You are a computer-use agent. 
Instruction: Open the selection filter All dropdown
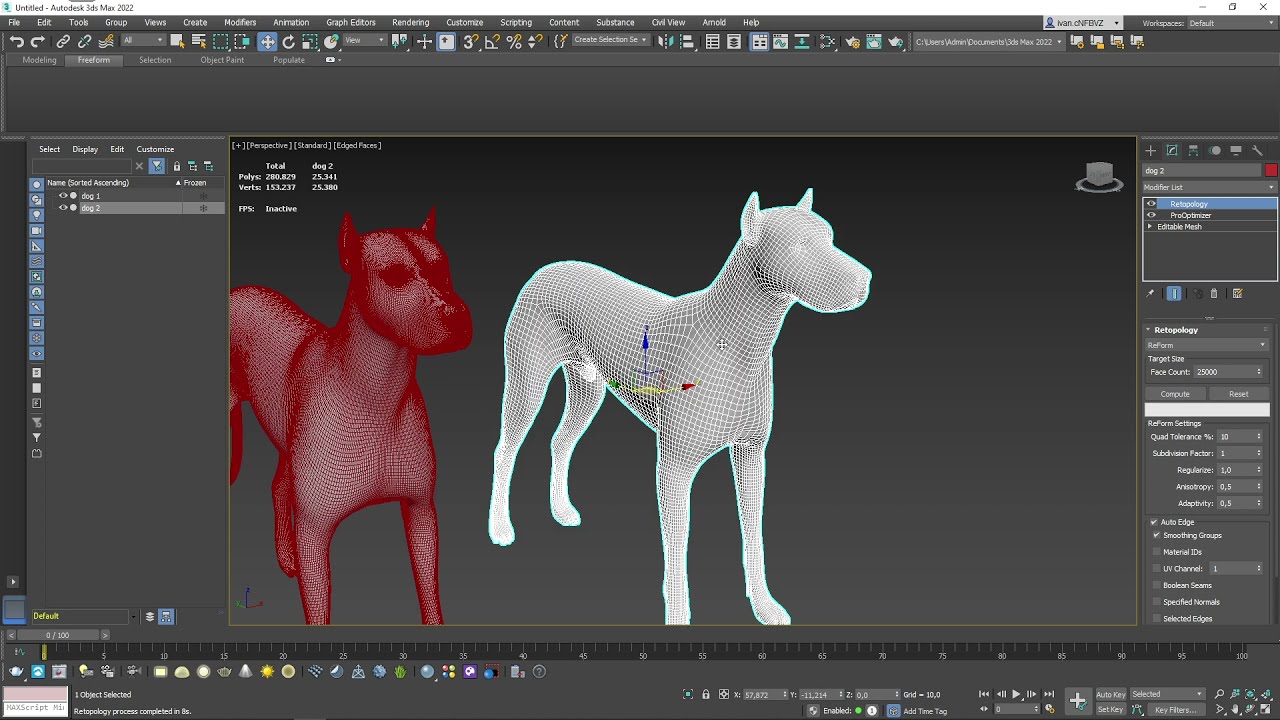(142, 41)
